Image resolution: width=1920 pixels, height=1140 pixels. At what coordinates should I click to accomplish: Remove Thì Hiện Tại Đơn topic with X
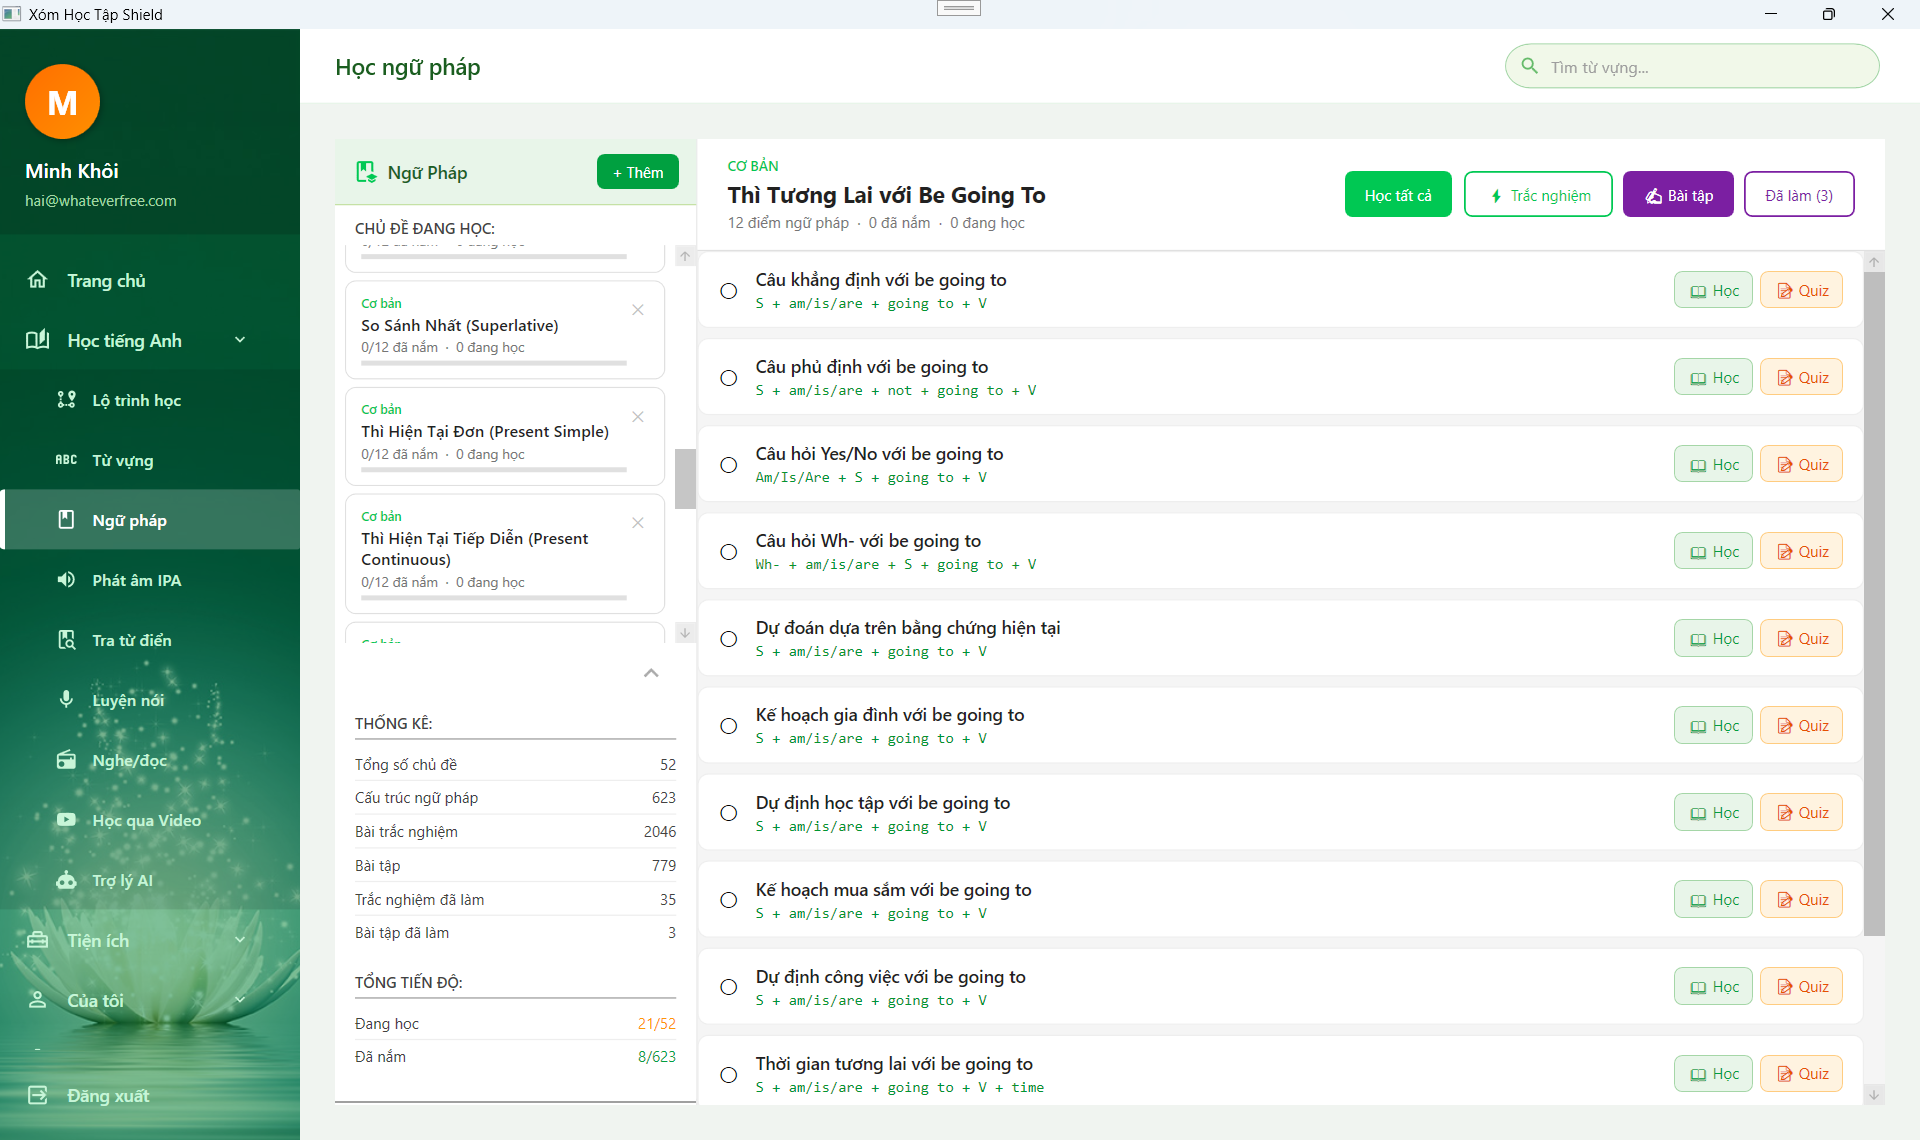point(638,417)
